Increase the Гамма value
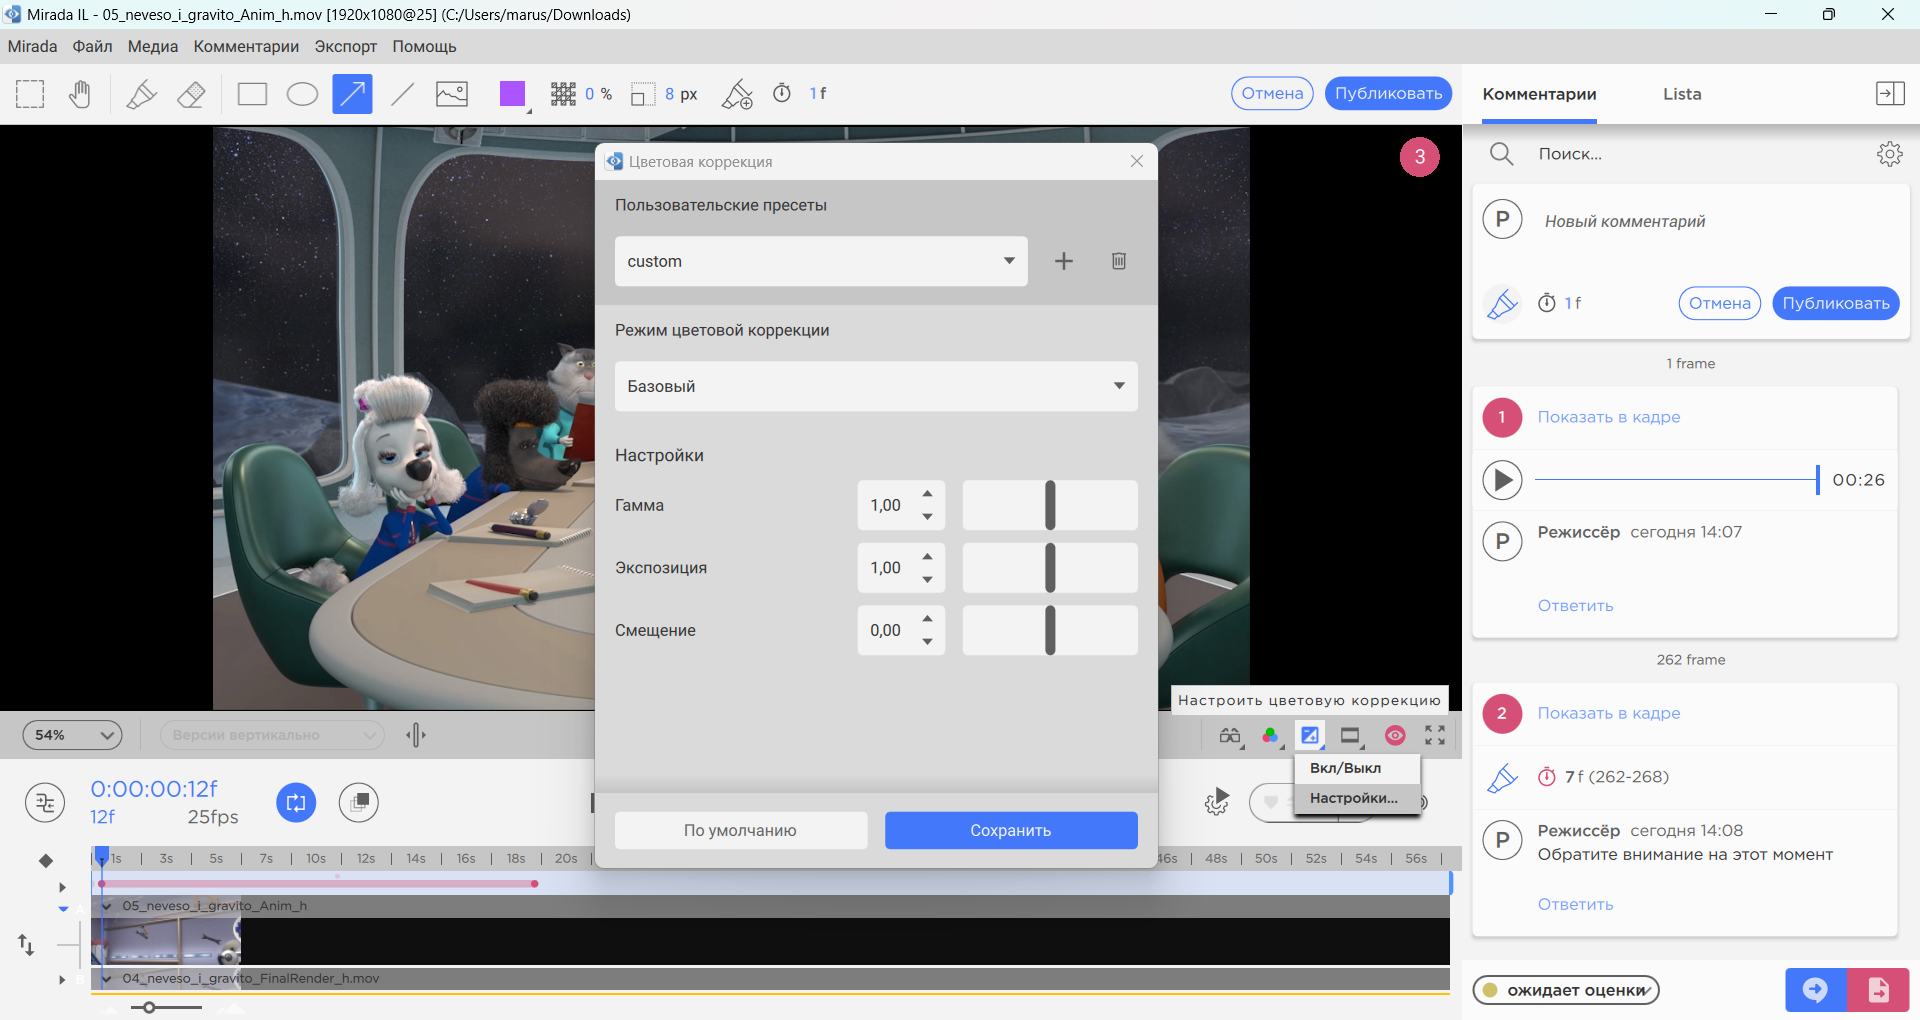Screen dimensions: 1920x1020 click(928, 494)
